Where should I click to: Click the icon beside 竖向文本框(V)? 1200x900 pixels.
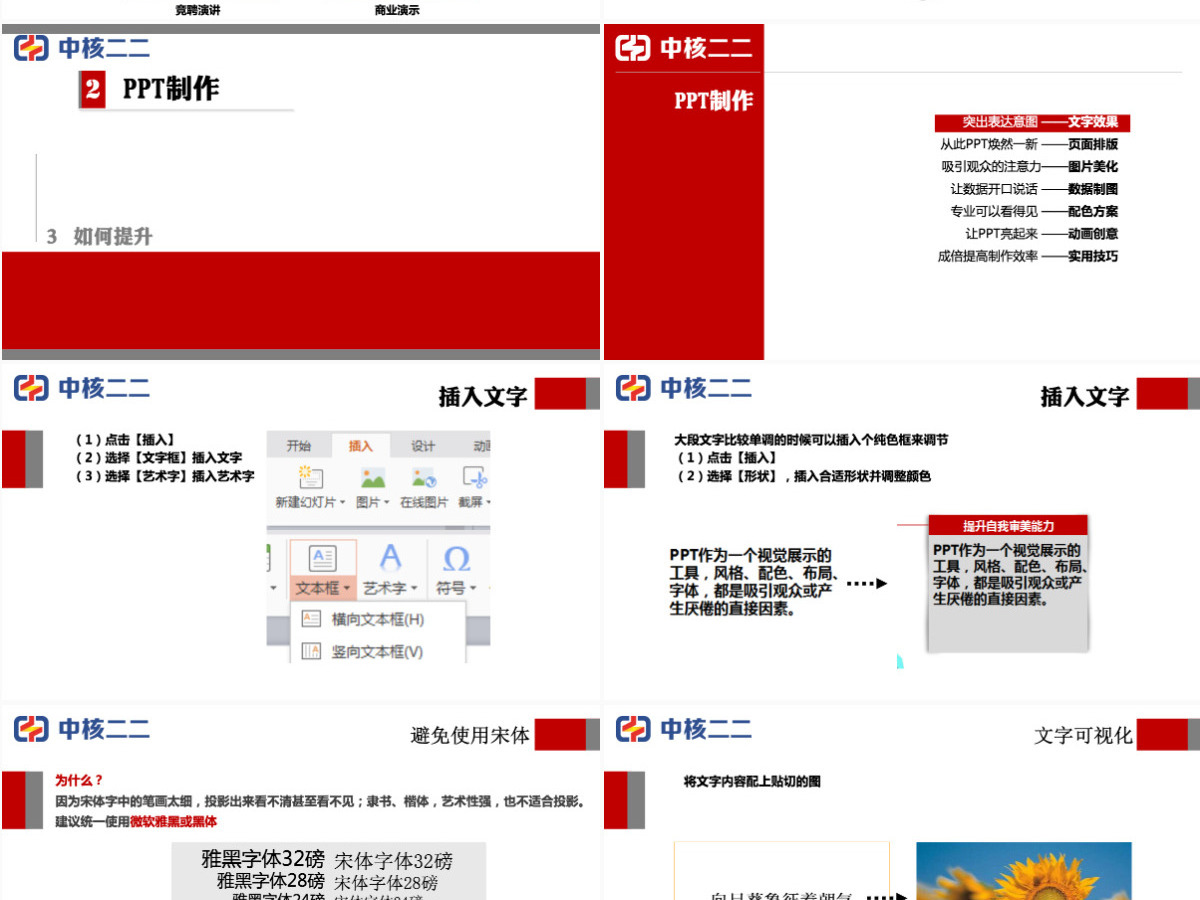point(311,651)
